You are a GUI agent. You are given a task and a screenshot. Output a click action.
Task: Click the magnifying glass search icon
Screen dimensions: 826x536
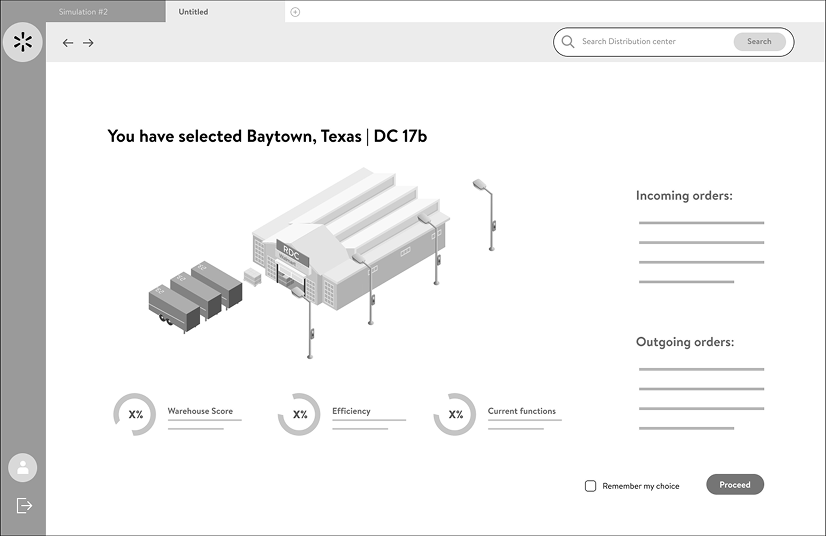(568, 42)
